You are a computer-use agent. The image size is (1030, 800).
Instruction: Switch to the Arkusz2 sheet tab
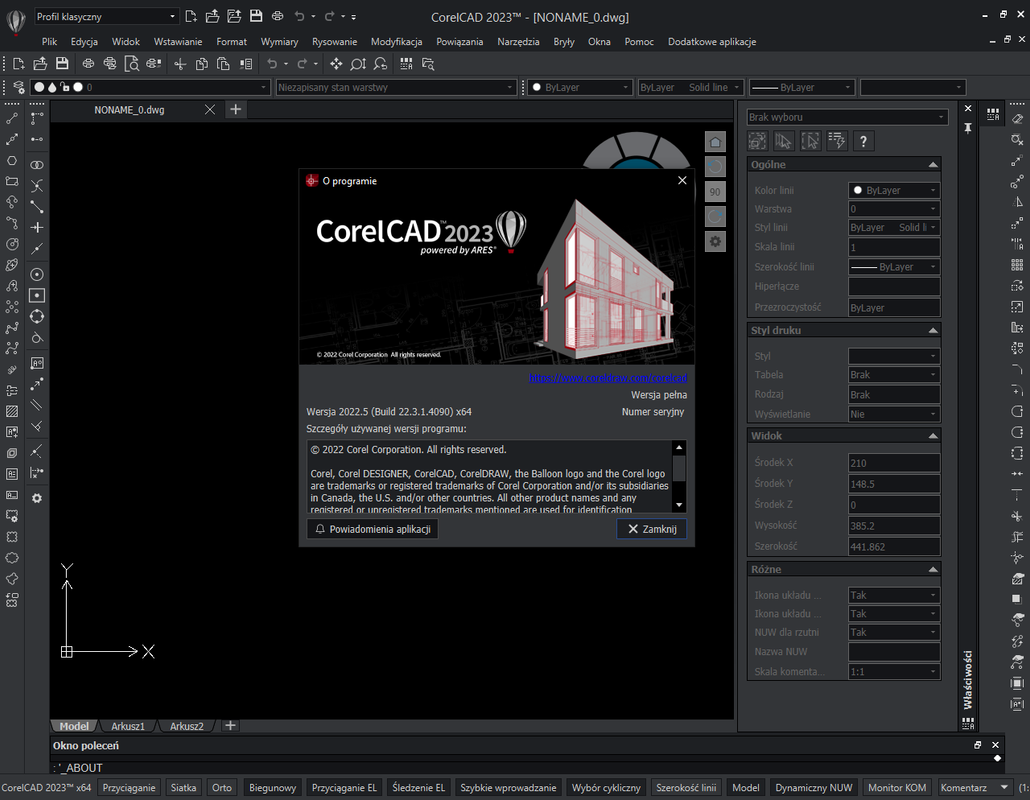click(x=187, y=726)
